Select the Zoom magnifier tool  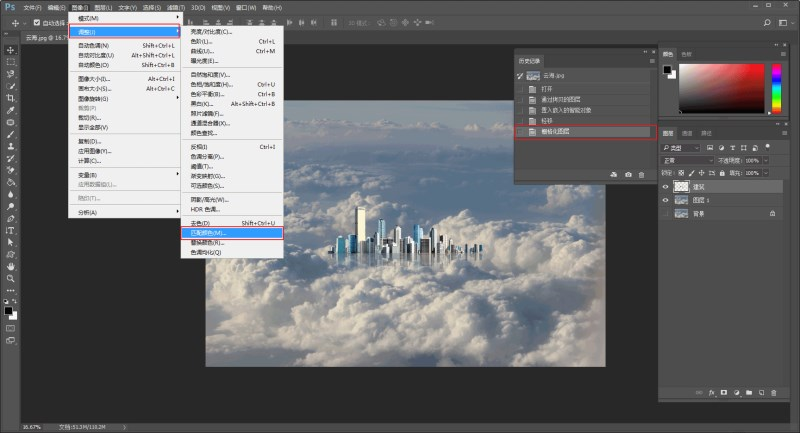pos(10,278)
